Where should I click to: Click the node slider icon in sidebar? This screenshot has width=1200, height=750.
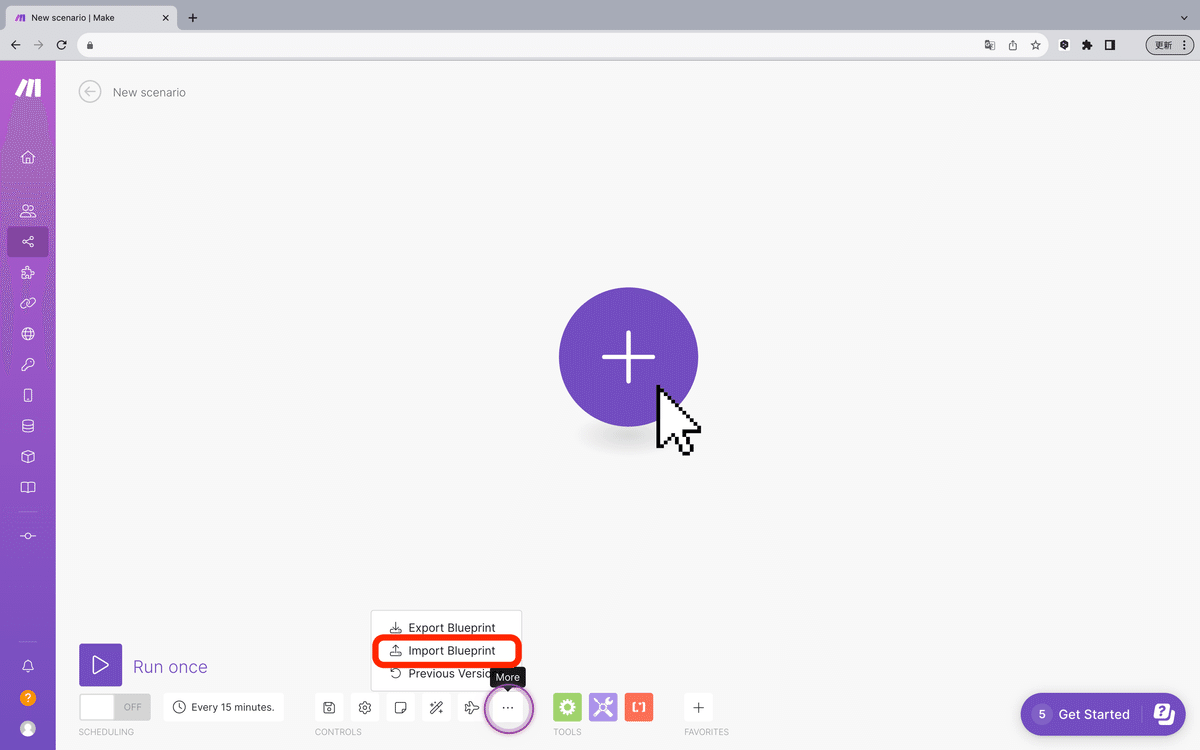tap(28, 536)
